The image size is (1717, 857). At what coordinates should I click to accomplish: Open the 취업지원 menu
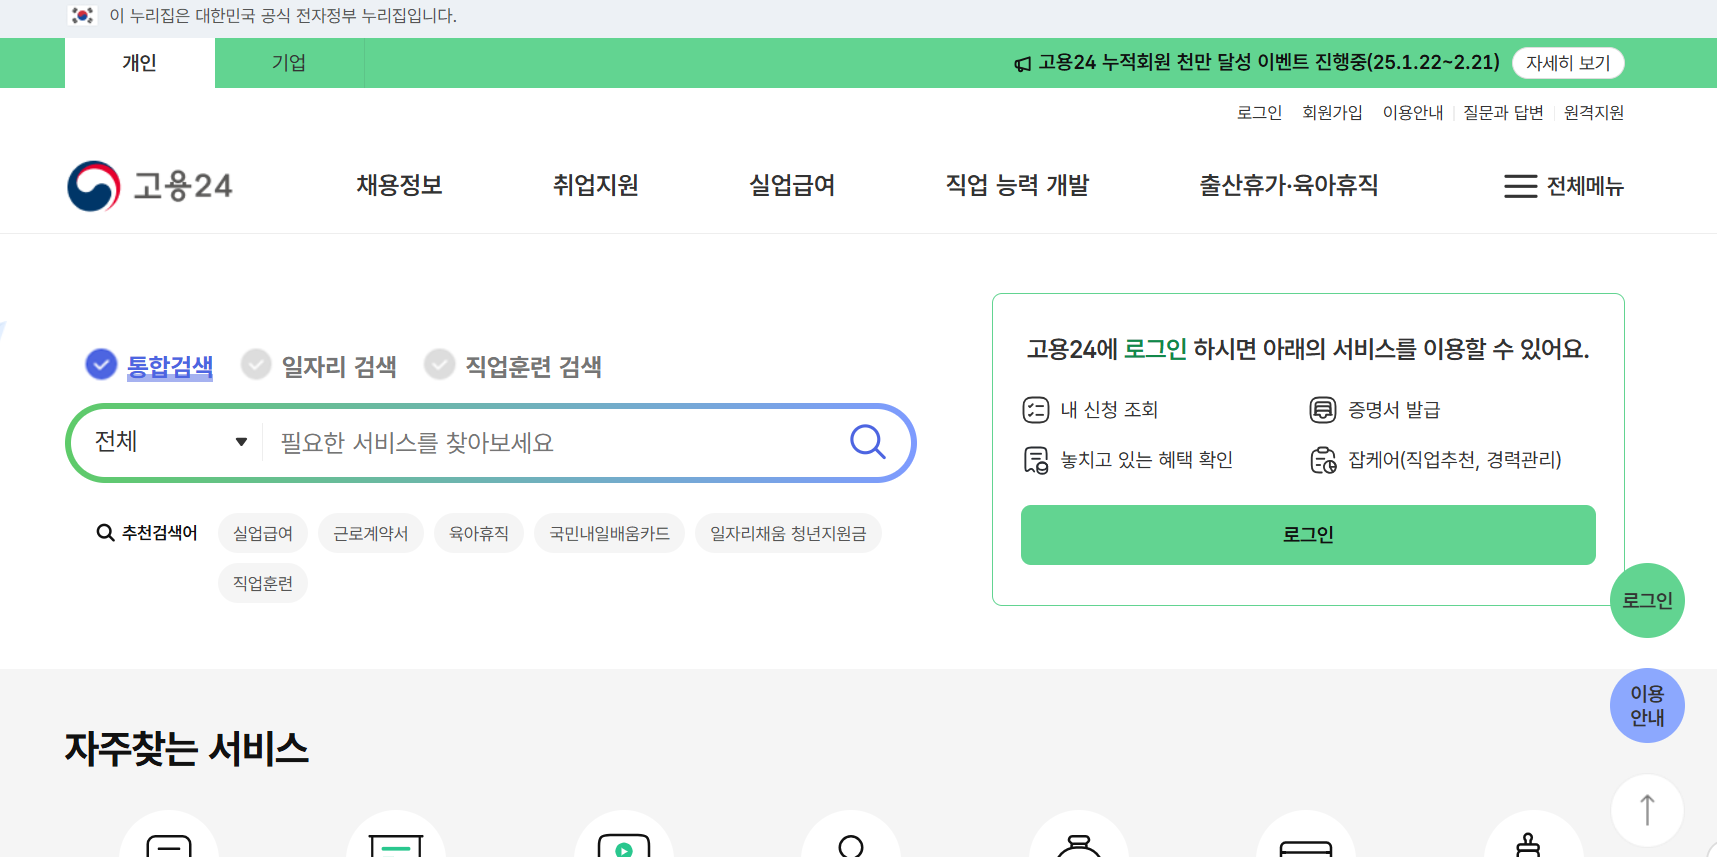tap(596, 185)
